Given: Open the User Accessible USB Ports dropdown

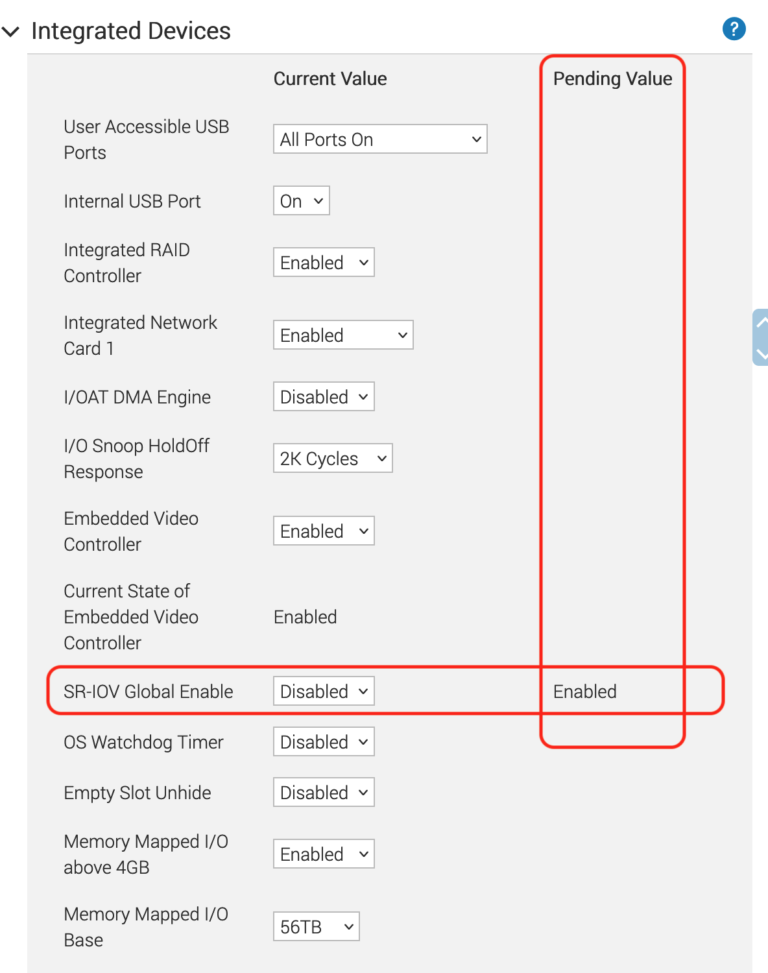Looking at the screenshot, I should click(x=380, y=138).
